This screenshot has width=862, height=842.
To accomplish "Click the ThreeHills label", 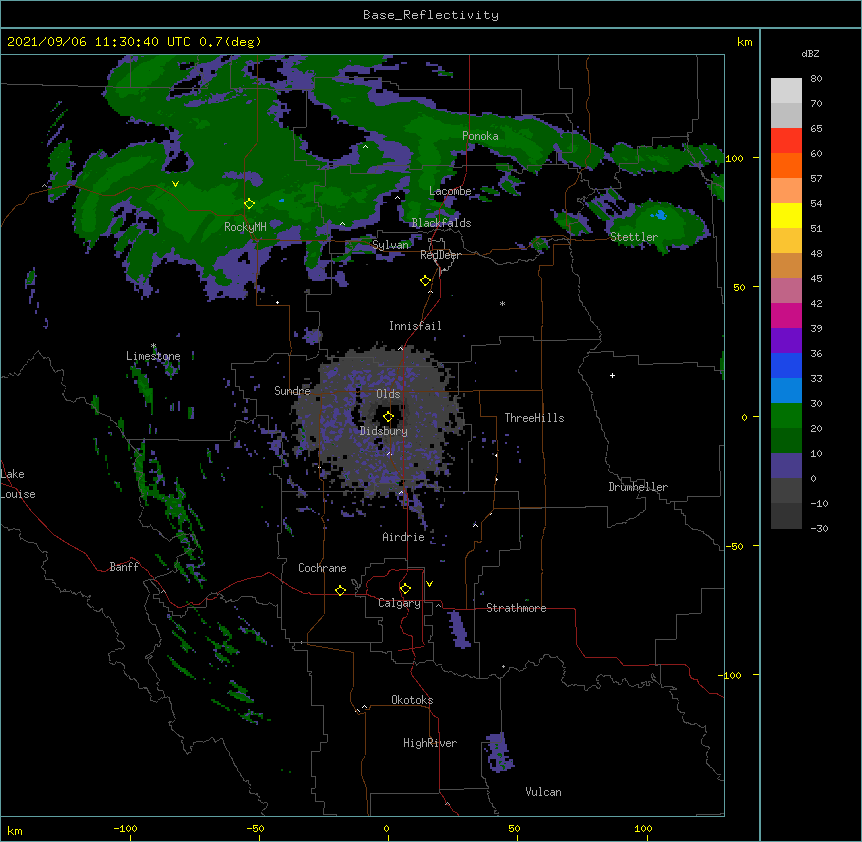I will point(534,418).
